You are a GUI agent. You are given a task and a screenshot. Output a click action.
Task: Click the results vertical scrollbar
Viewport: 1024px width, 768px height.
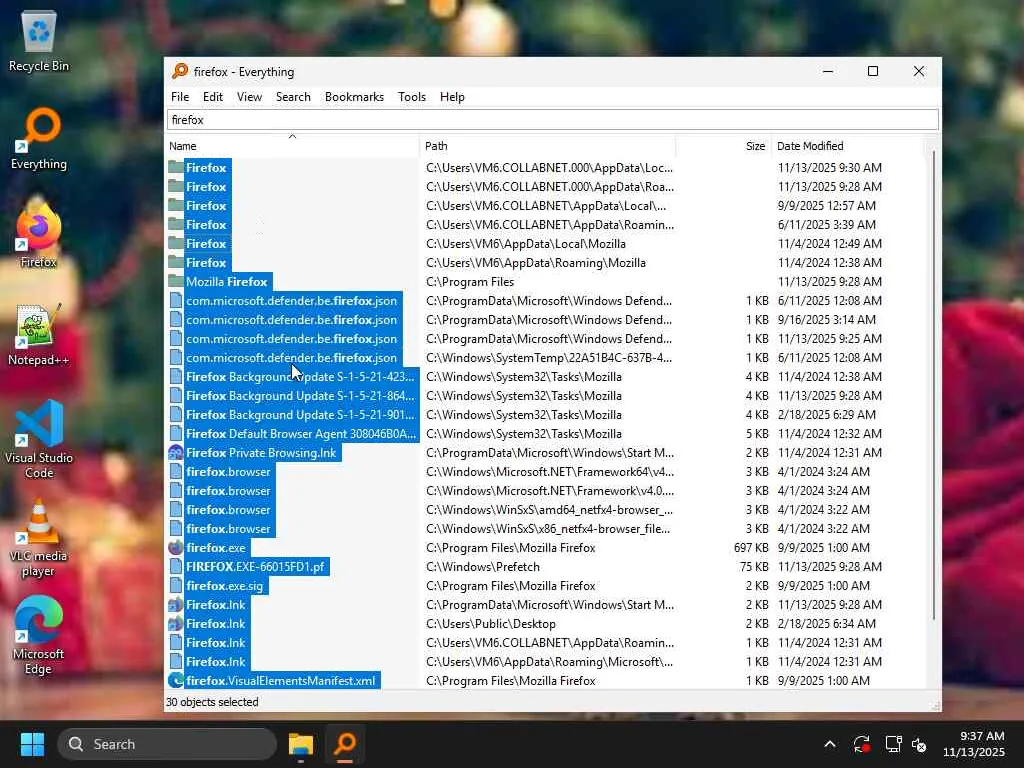pos(933,385)
